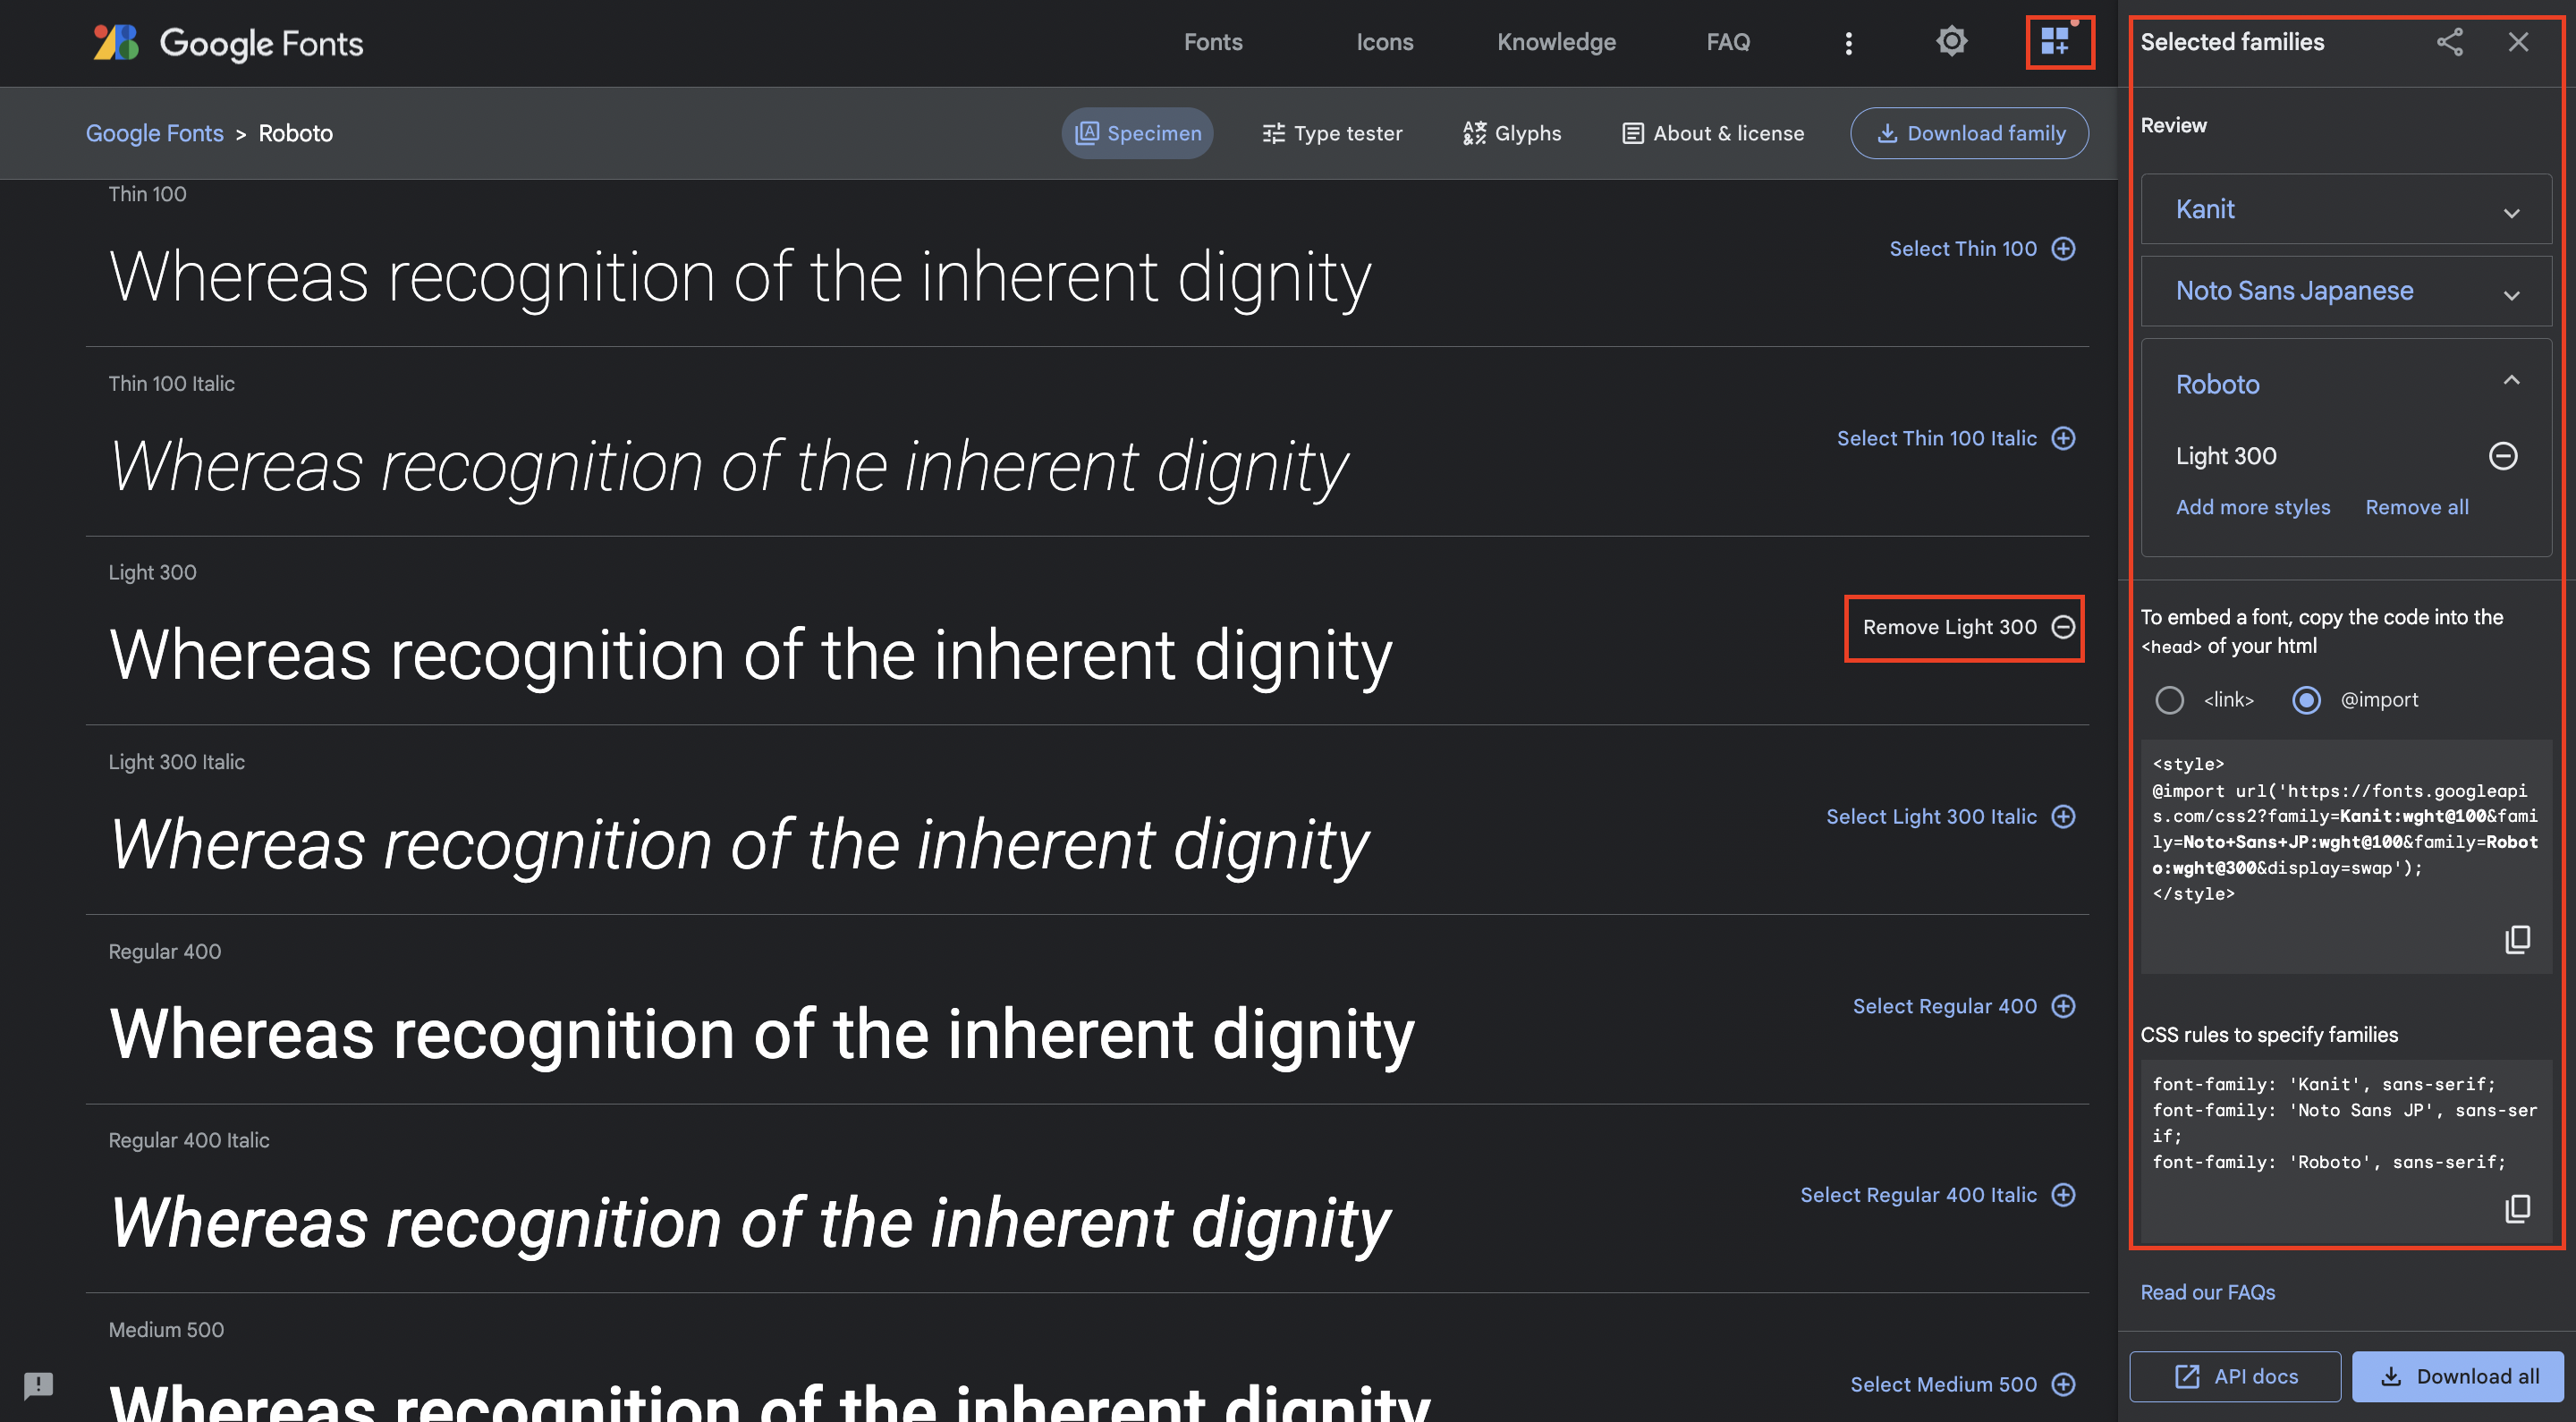Click the plus icon for Thin 100

[2064, 249]
